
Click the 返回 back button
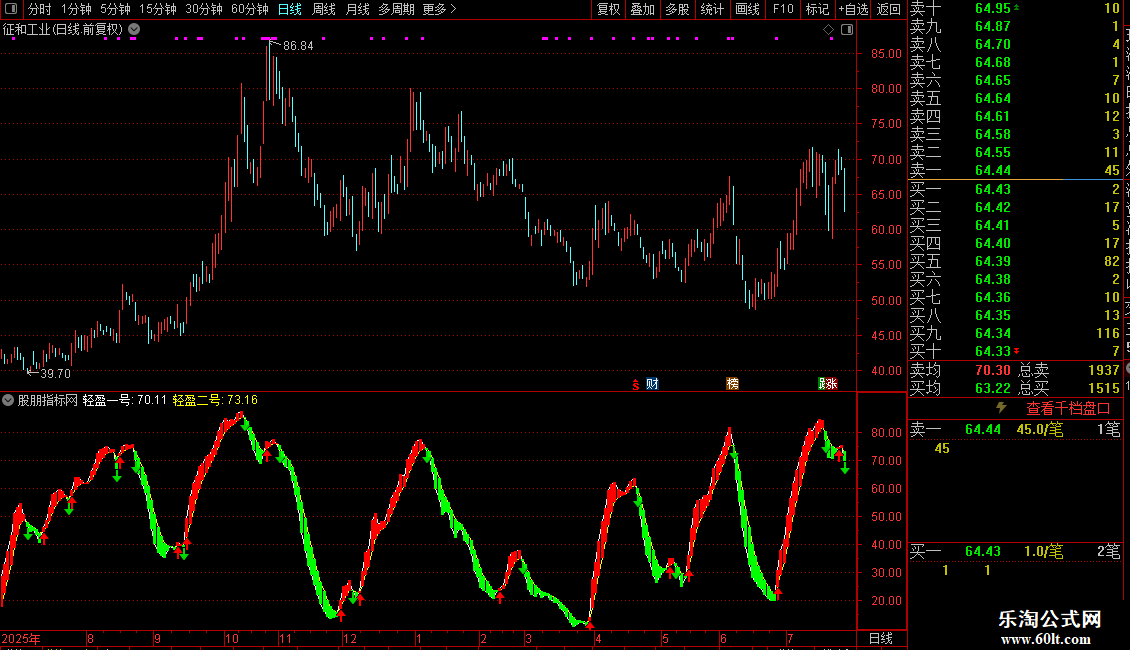tap(889, 9)
